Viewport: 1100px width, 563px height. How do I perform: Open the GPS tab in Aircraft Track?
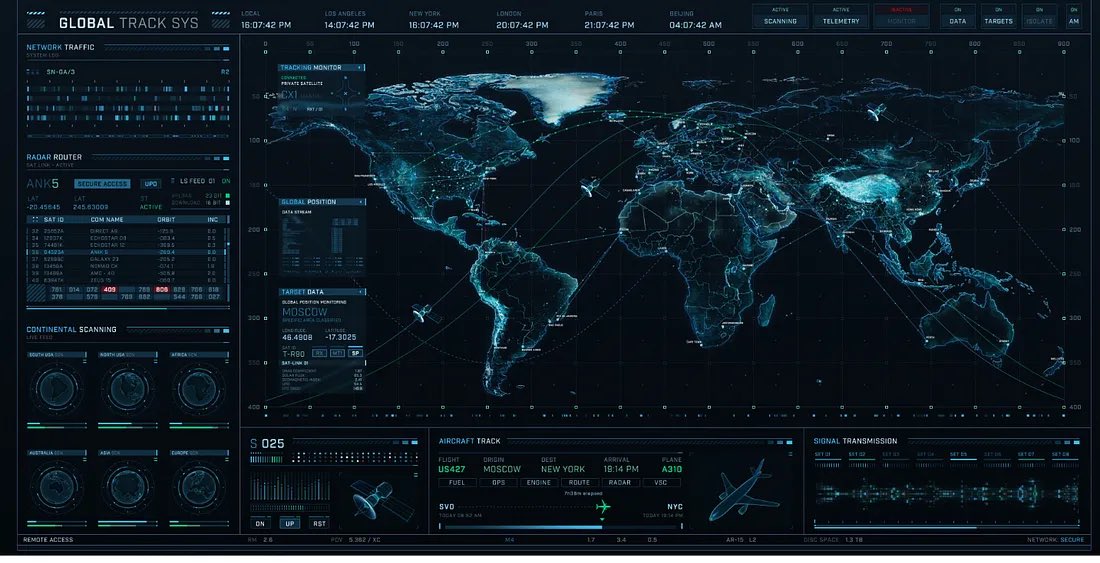(x=498, y=482)
